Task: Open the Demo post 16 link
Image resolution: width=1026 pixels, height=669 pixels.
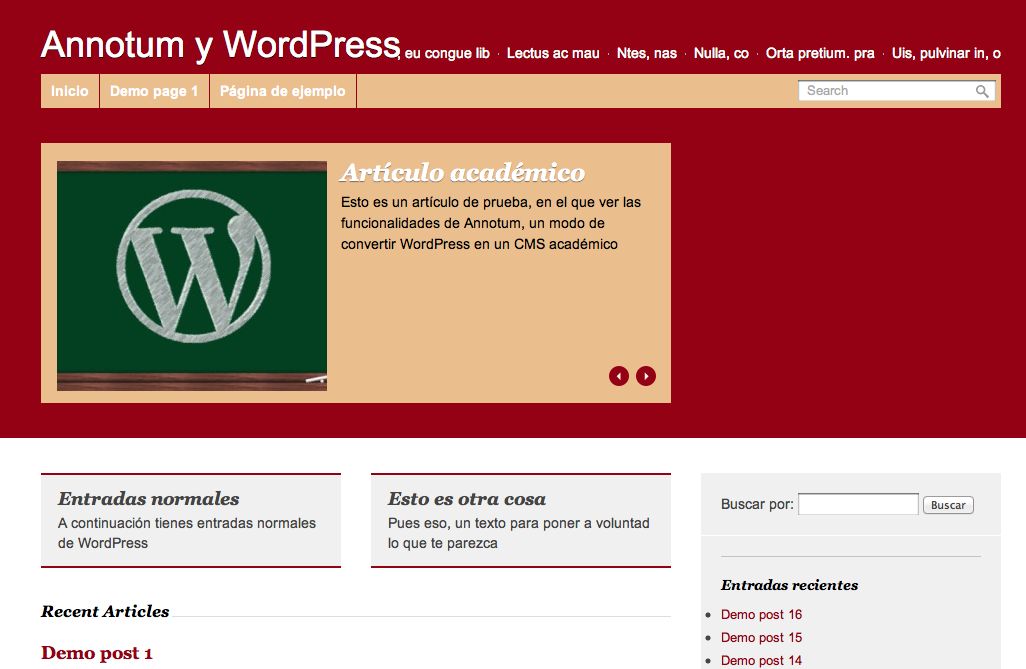Action: [x=762, y=614]
